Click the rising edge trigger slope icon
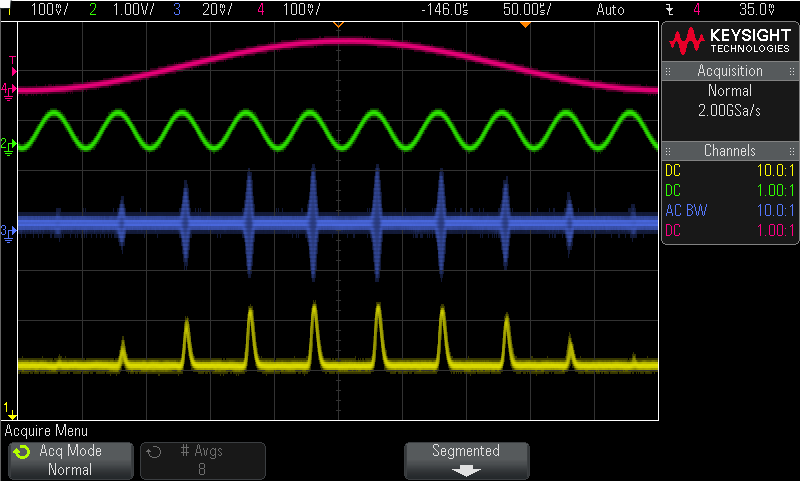Viewport: 800px width, 481px height. (670, 9)
